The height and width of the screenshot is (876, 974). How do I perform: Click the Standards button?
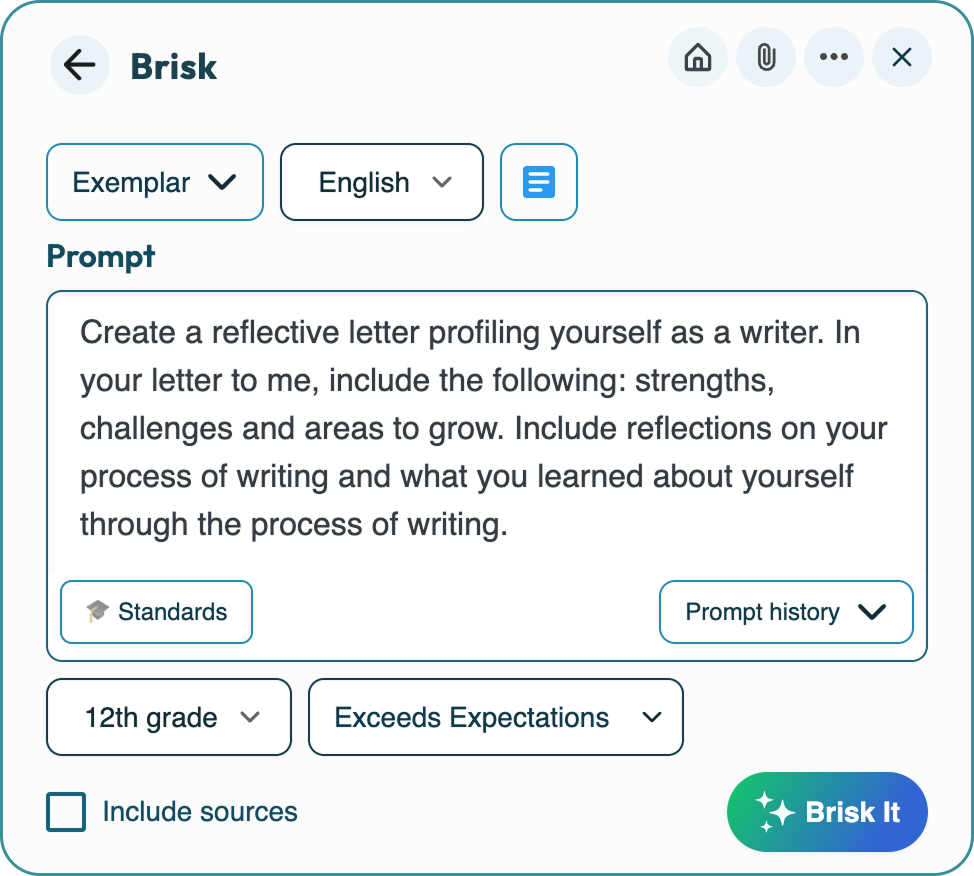pos(157,612)
